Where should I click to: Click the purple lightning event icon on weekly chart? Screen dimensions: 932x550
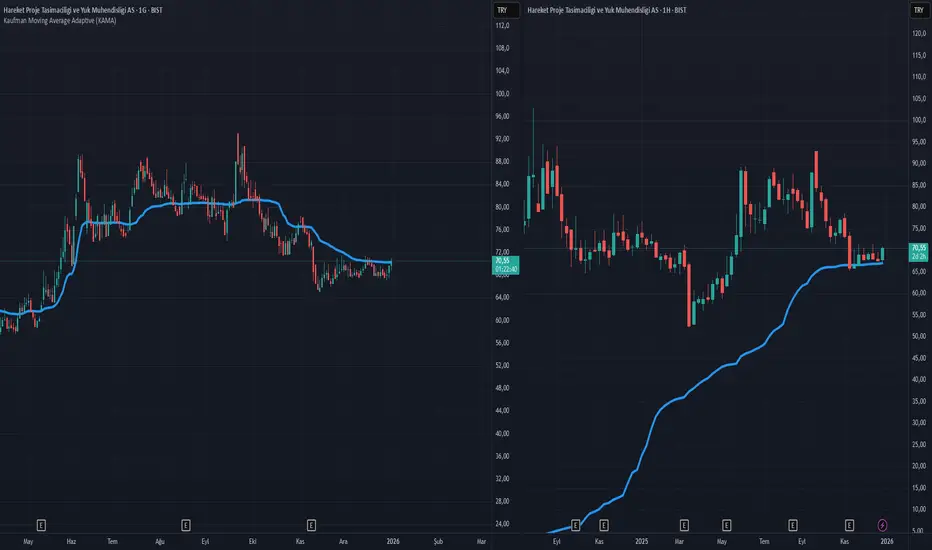[882, 525]
